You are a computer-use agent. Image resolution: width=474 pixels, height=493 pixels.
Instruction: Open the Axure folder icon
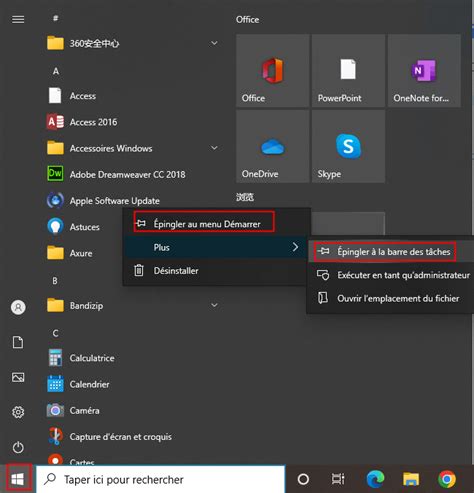tap(55, 253)
